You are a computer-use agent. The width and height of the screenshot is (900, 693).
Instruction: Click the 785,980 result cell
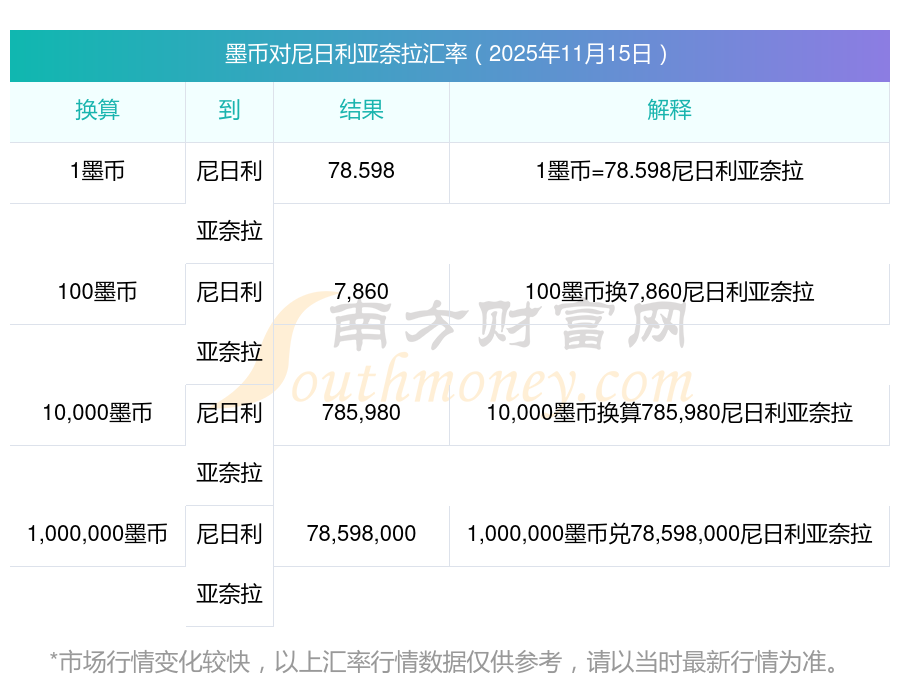click(x=361, y=413)
